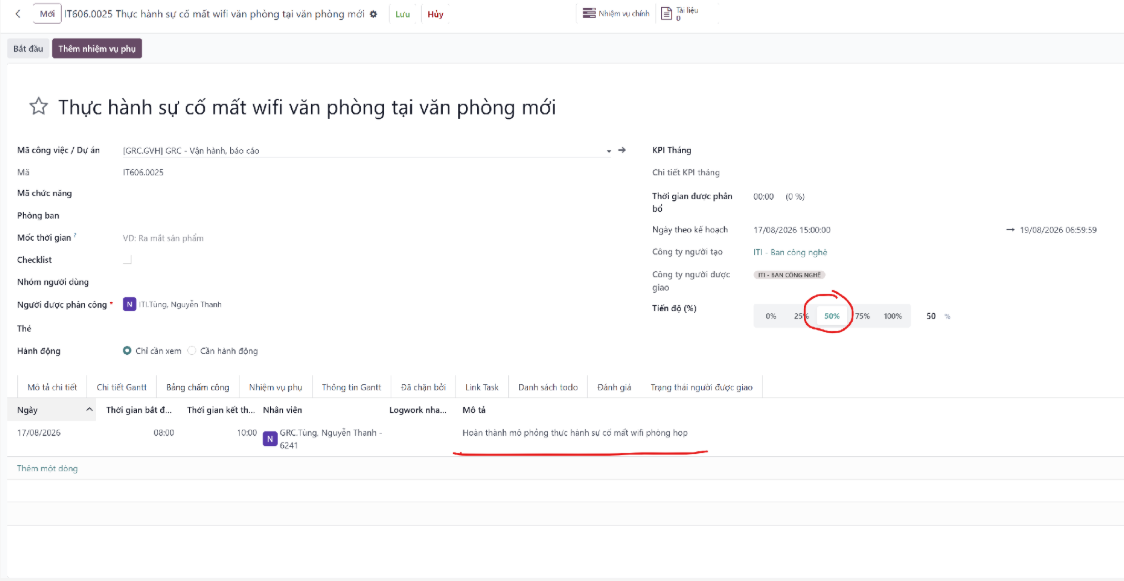
Task: Expand the Mã công việc / Dự án dropdown
Action: tap(609, 150)
